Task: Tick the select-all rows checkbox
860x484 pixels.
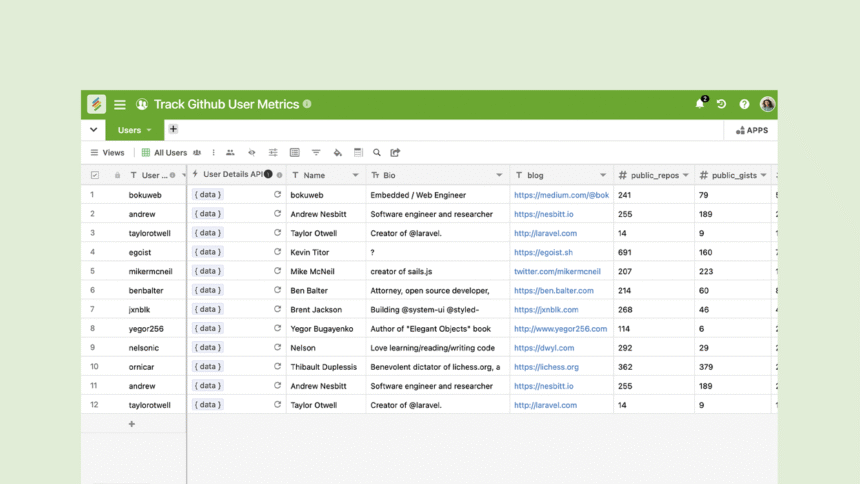Action: [x=95, y=175]
